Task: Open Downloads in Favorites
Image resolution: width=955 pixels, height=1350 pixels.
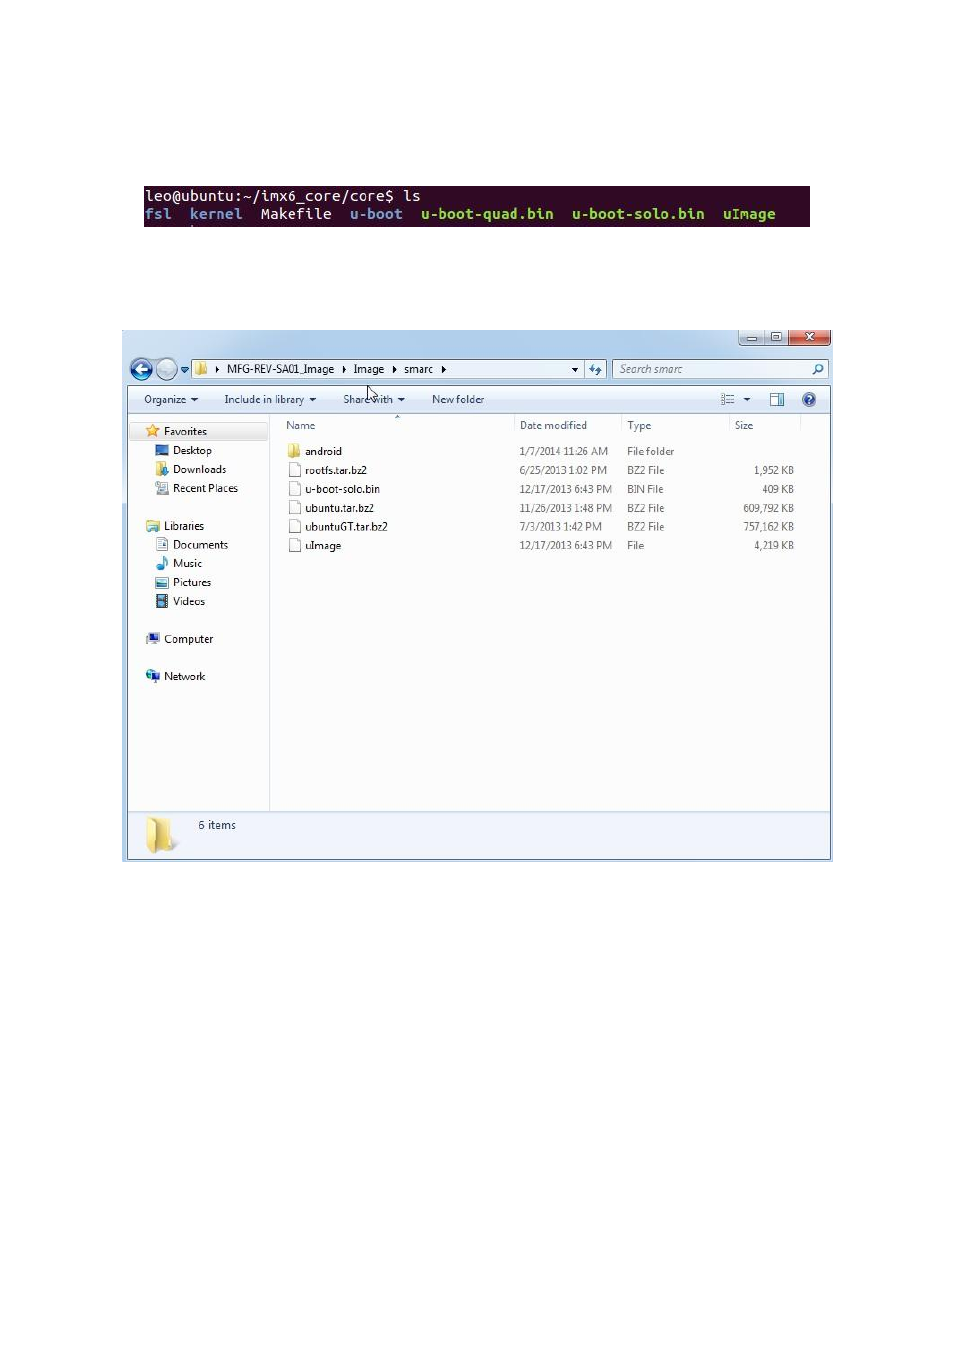Action: (x=199, y=469)
